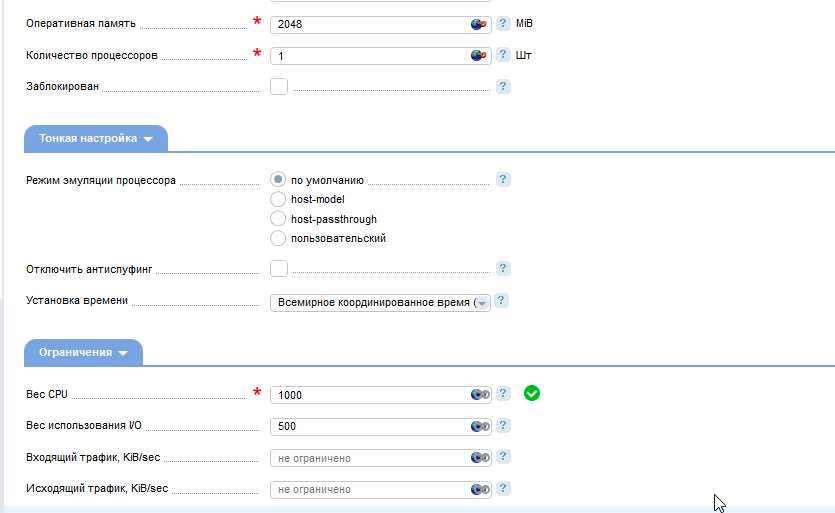Click the chain icon in Входящий трафик field
835x513 pixels.
pos(480,458)
